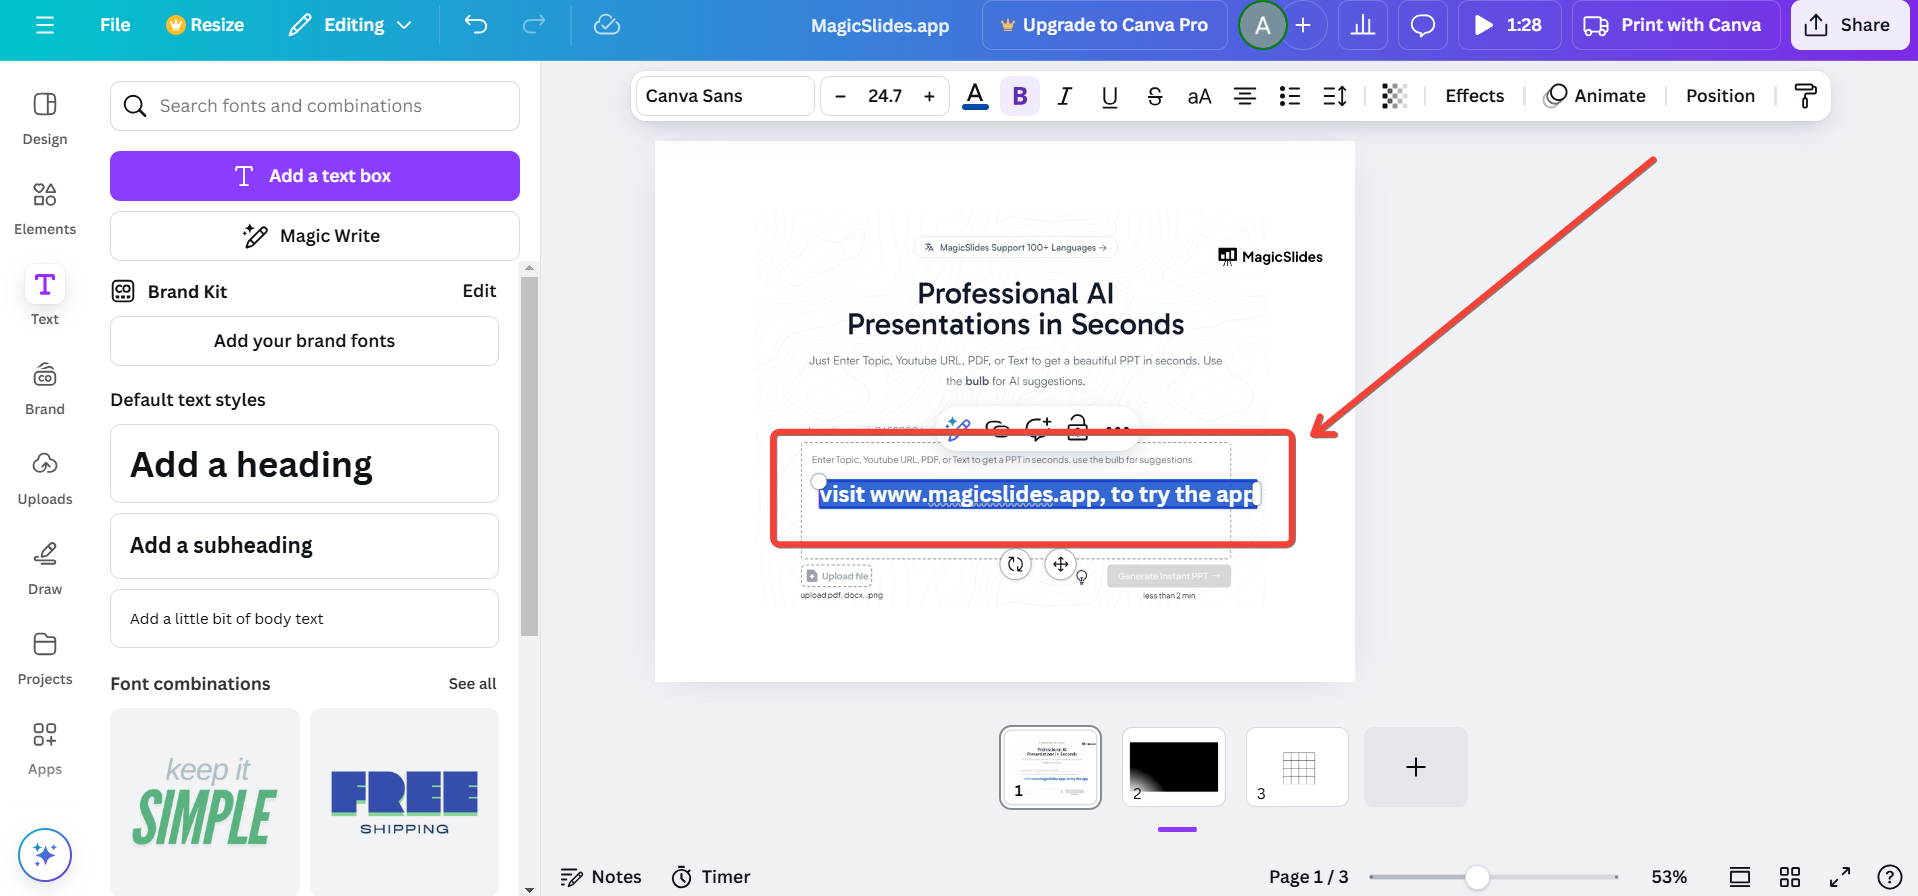The width and height of the screenshot is (1918, 896).
Task: Open text Effects panel
Action: [x=1474, y=96]
